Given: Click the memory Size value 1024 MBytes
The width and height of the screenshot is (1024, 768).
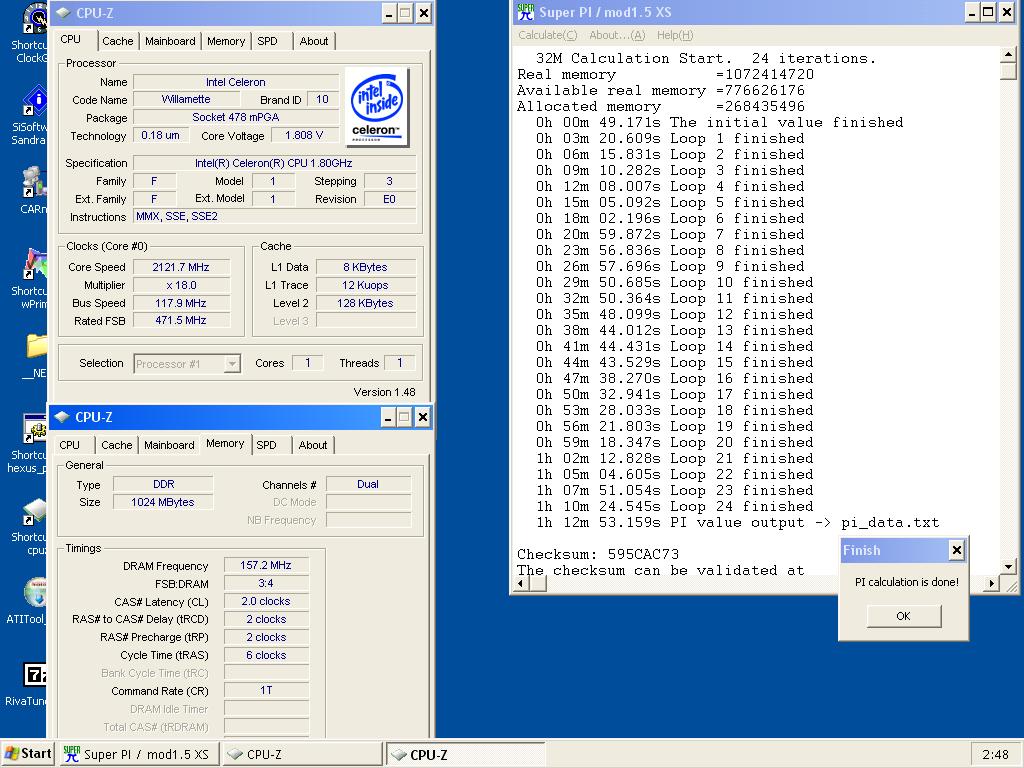Looking at the screenshot, I should tap(163, 502).
